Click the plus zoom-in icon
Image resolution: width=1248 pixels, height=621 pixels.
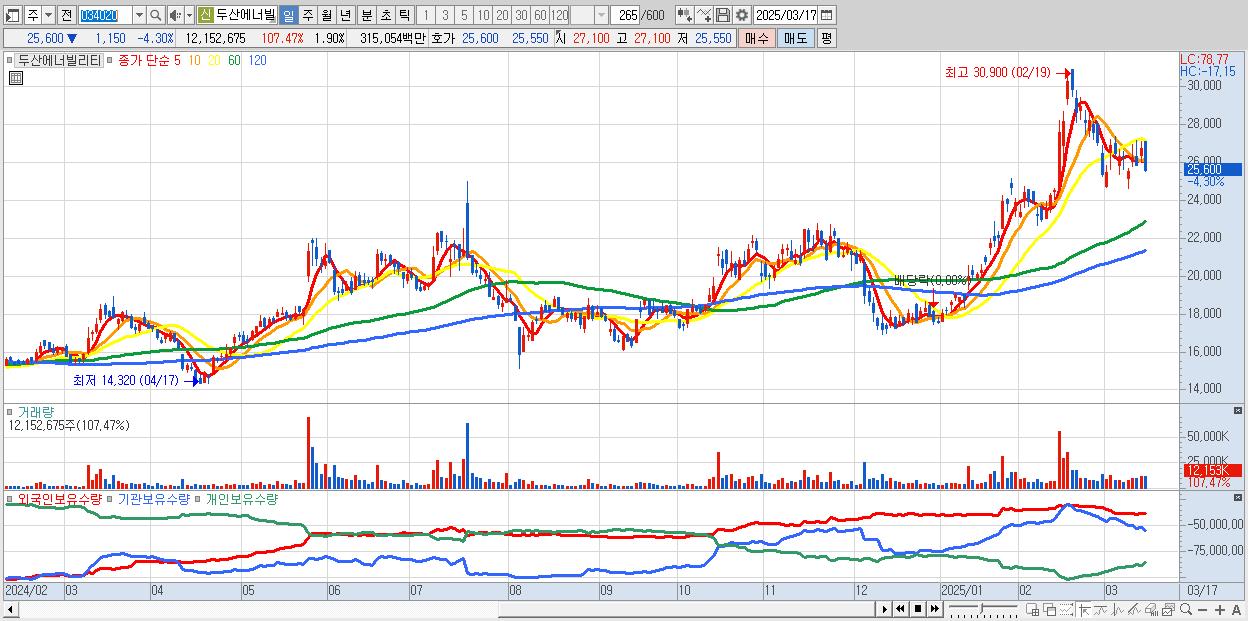[1220, 609]
